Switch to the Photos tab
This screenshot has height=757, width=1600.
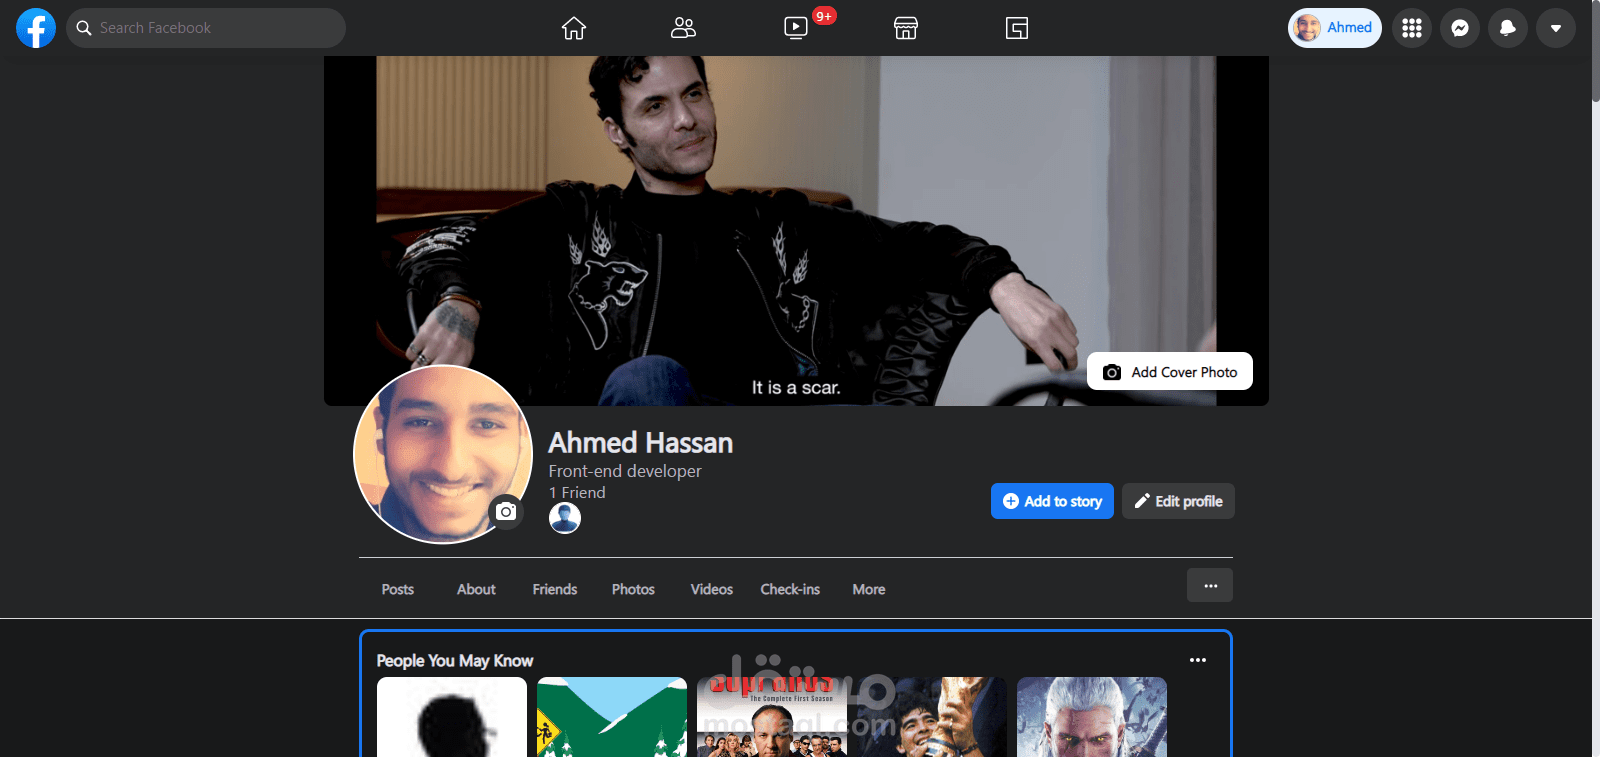coord(633,589)
